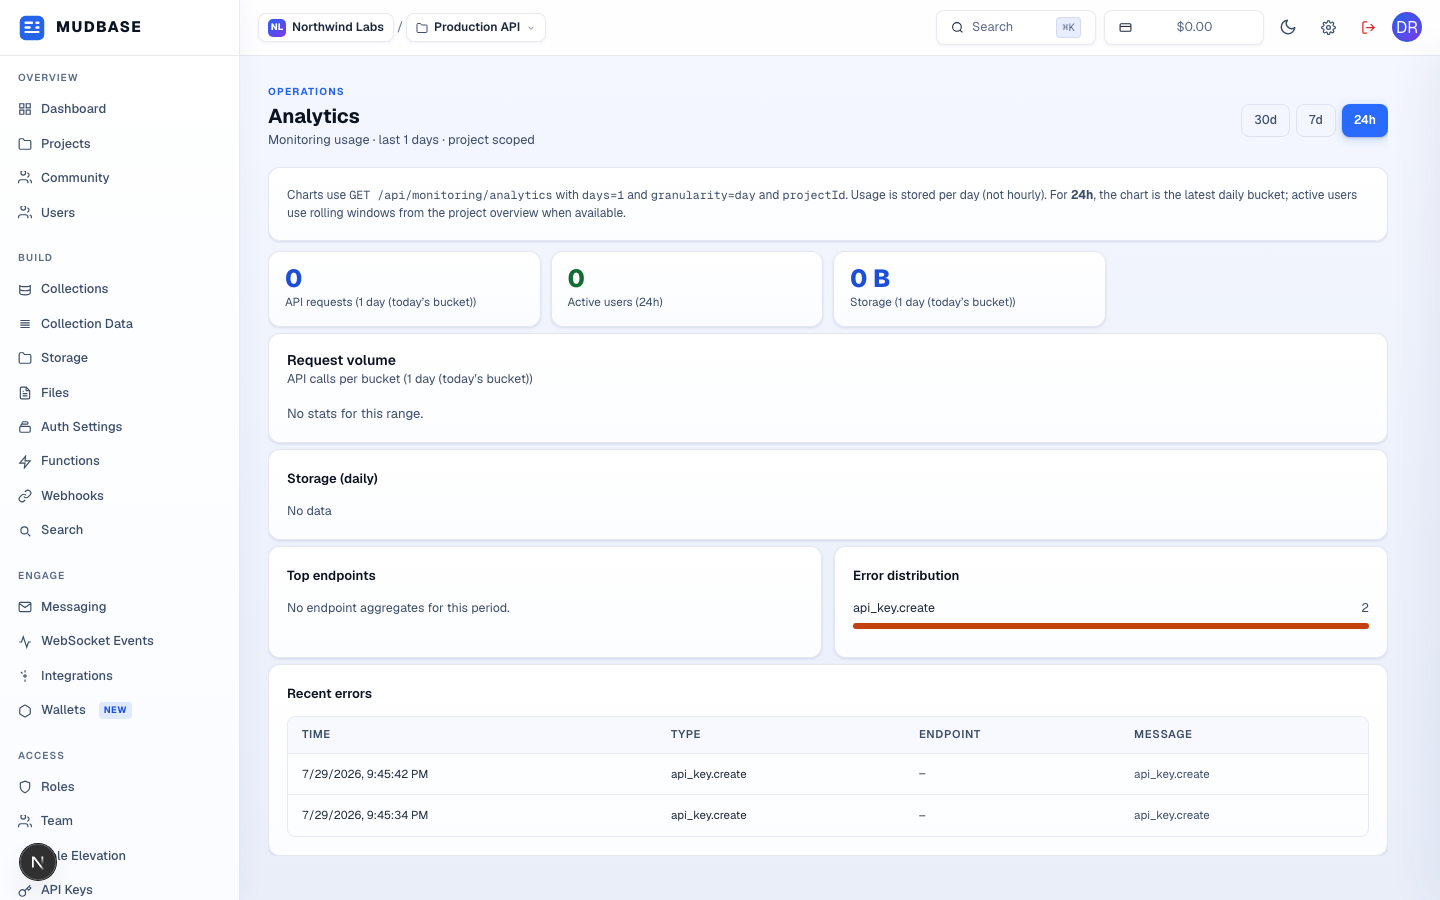
Task: Click the ENDPOINT column header
Action: pyautogui.click(x=950, y=734)
